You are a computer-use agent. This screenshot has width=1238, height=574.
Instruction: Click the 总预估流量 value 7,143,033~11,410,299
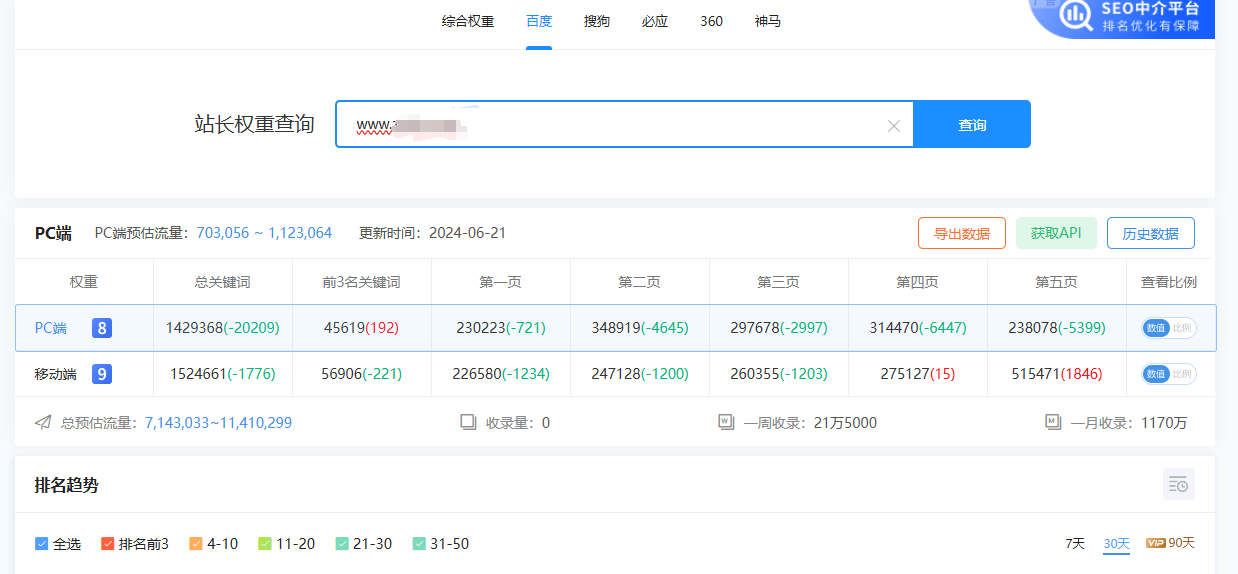218,423
